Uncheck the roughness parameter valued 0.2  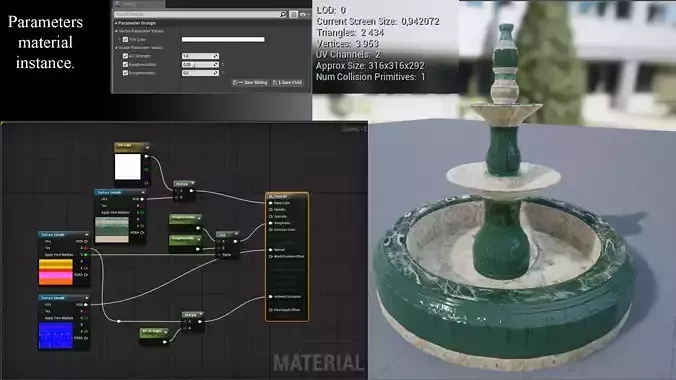click(125, 73)
